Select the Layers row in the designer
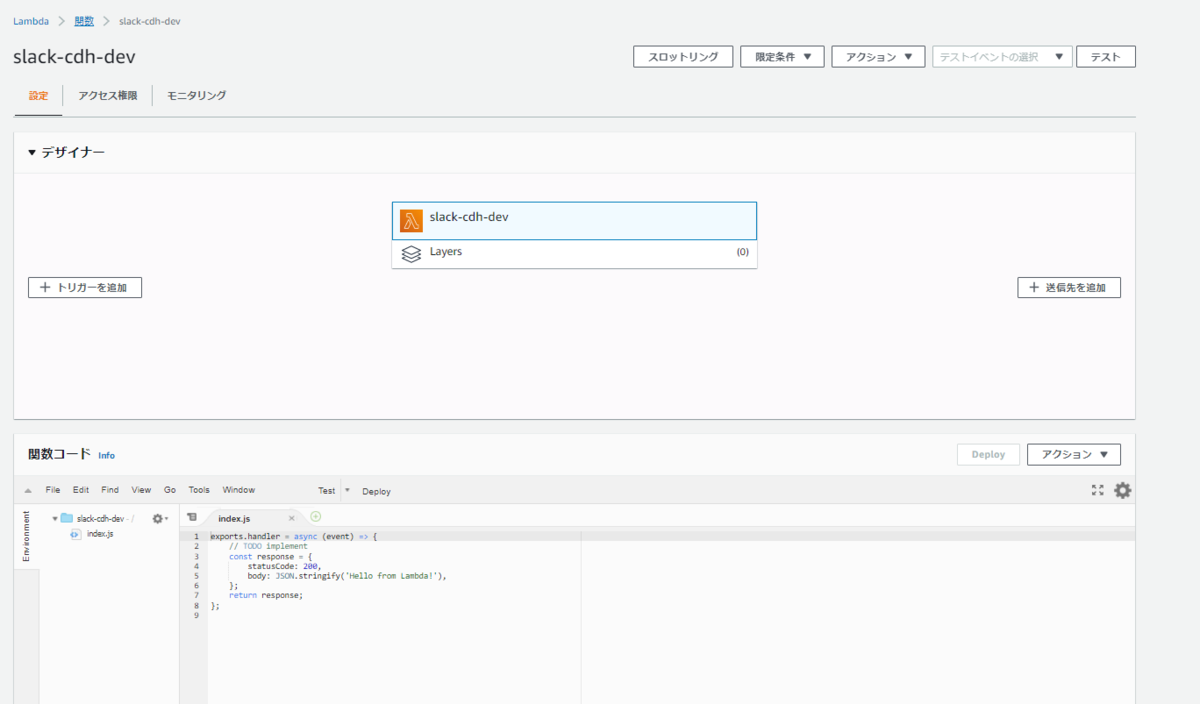1200x704 pixels. click(x=574, y=254)
